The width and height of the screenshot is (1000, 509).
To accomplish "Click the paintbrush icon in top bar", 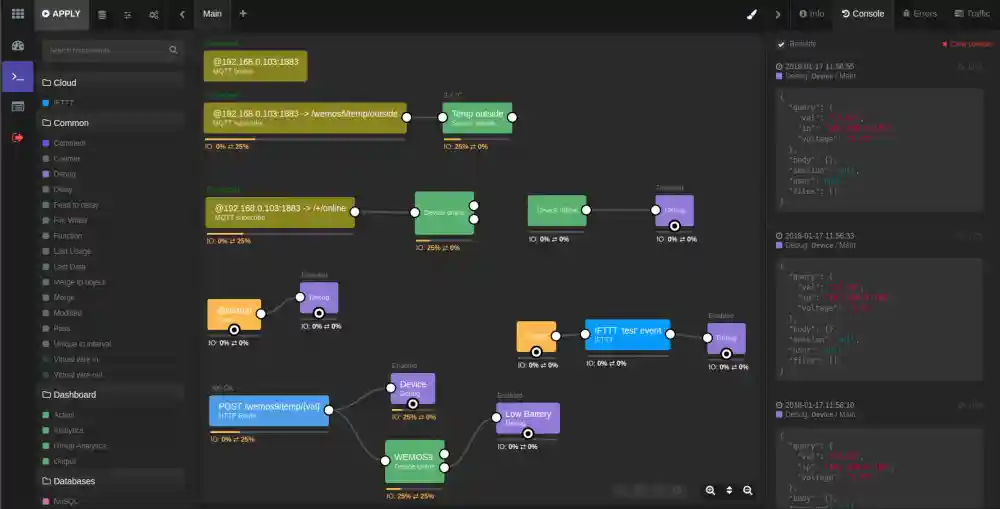I will coord(752,14).
